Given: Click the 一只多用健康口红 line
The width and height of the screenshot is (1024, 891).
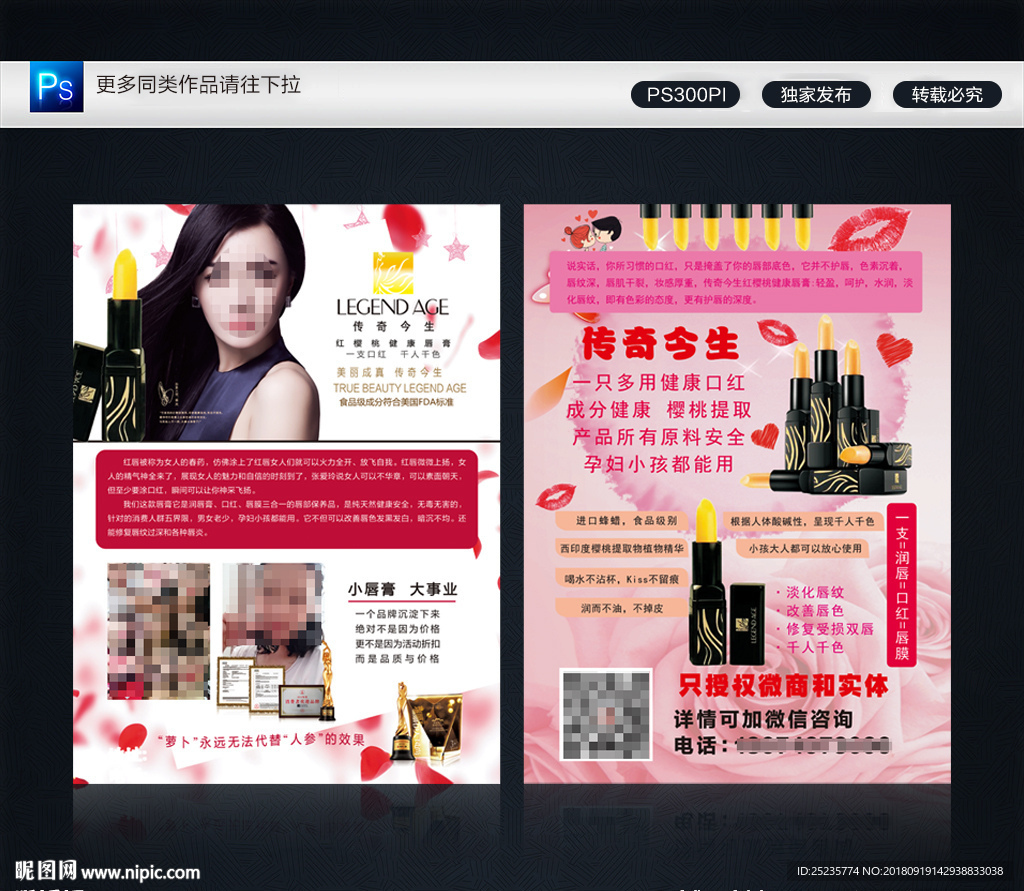Looking at the screenshot, I should pyautogui.click(x=659, y=382).
